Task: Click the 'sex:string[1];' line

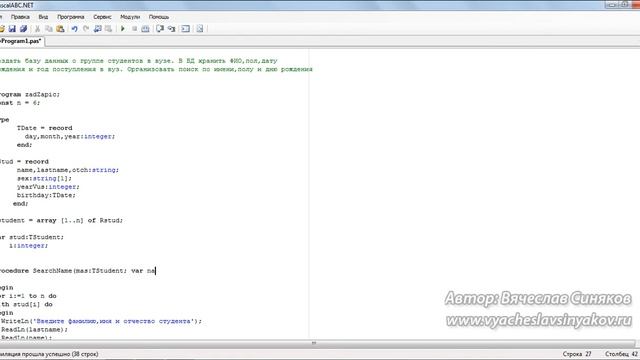Action: click(x=44, y=178)
